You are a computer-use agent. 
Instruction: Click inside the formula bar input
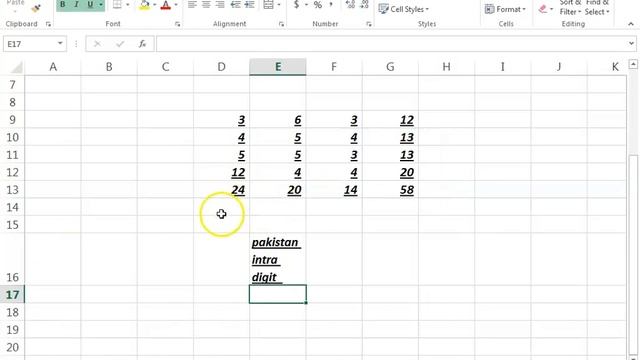click(x=391, y=44)
